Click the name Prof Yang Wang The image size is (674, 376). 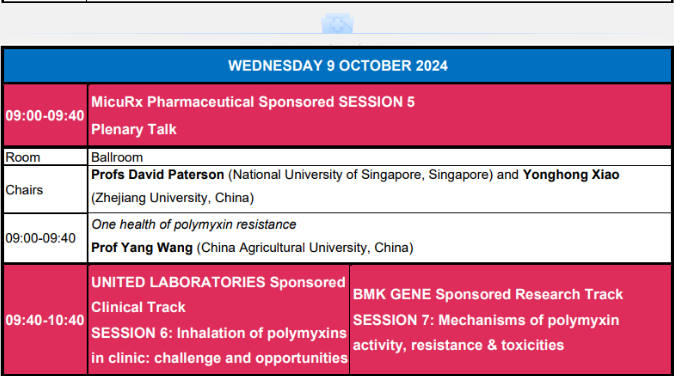pos(142,248)
